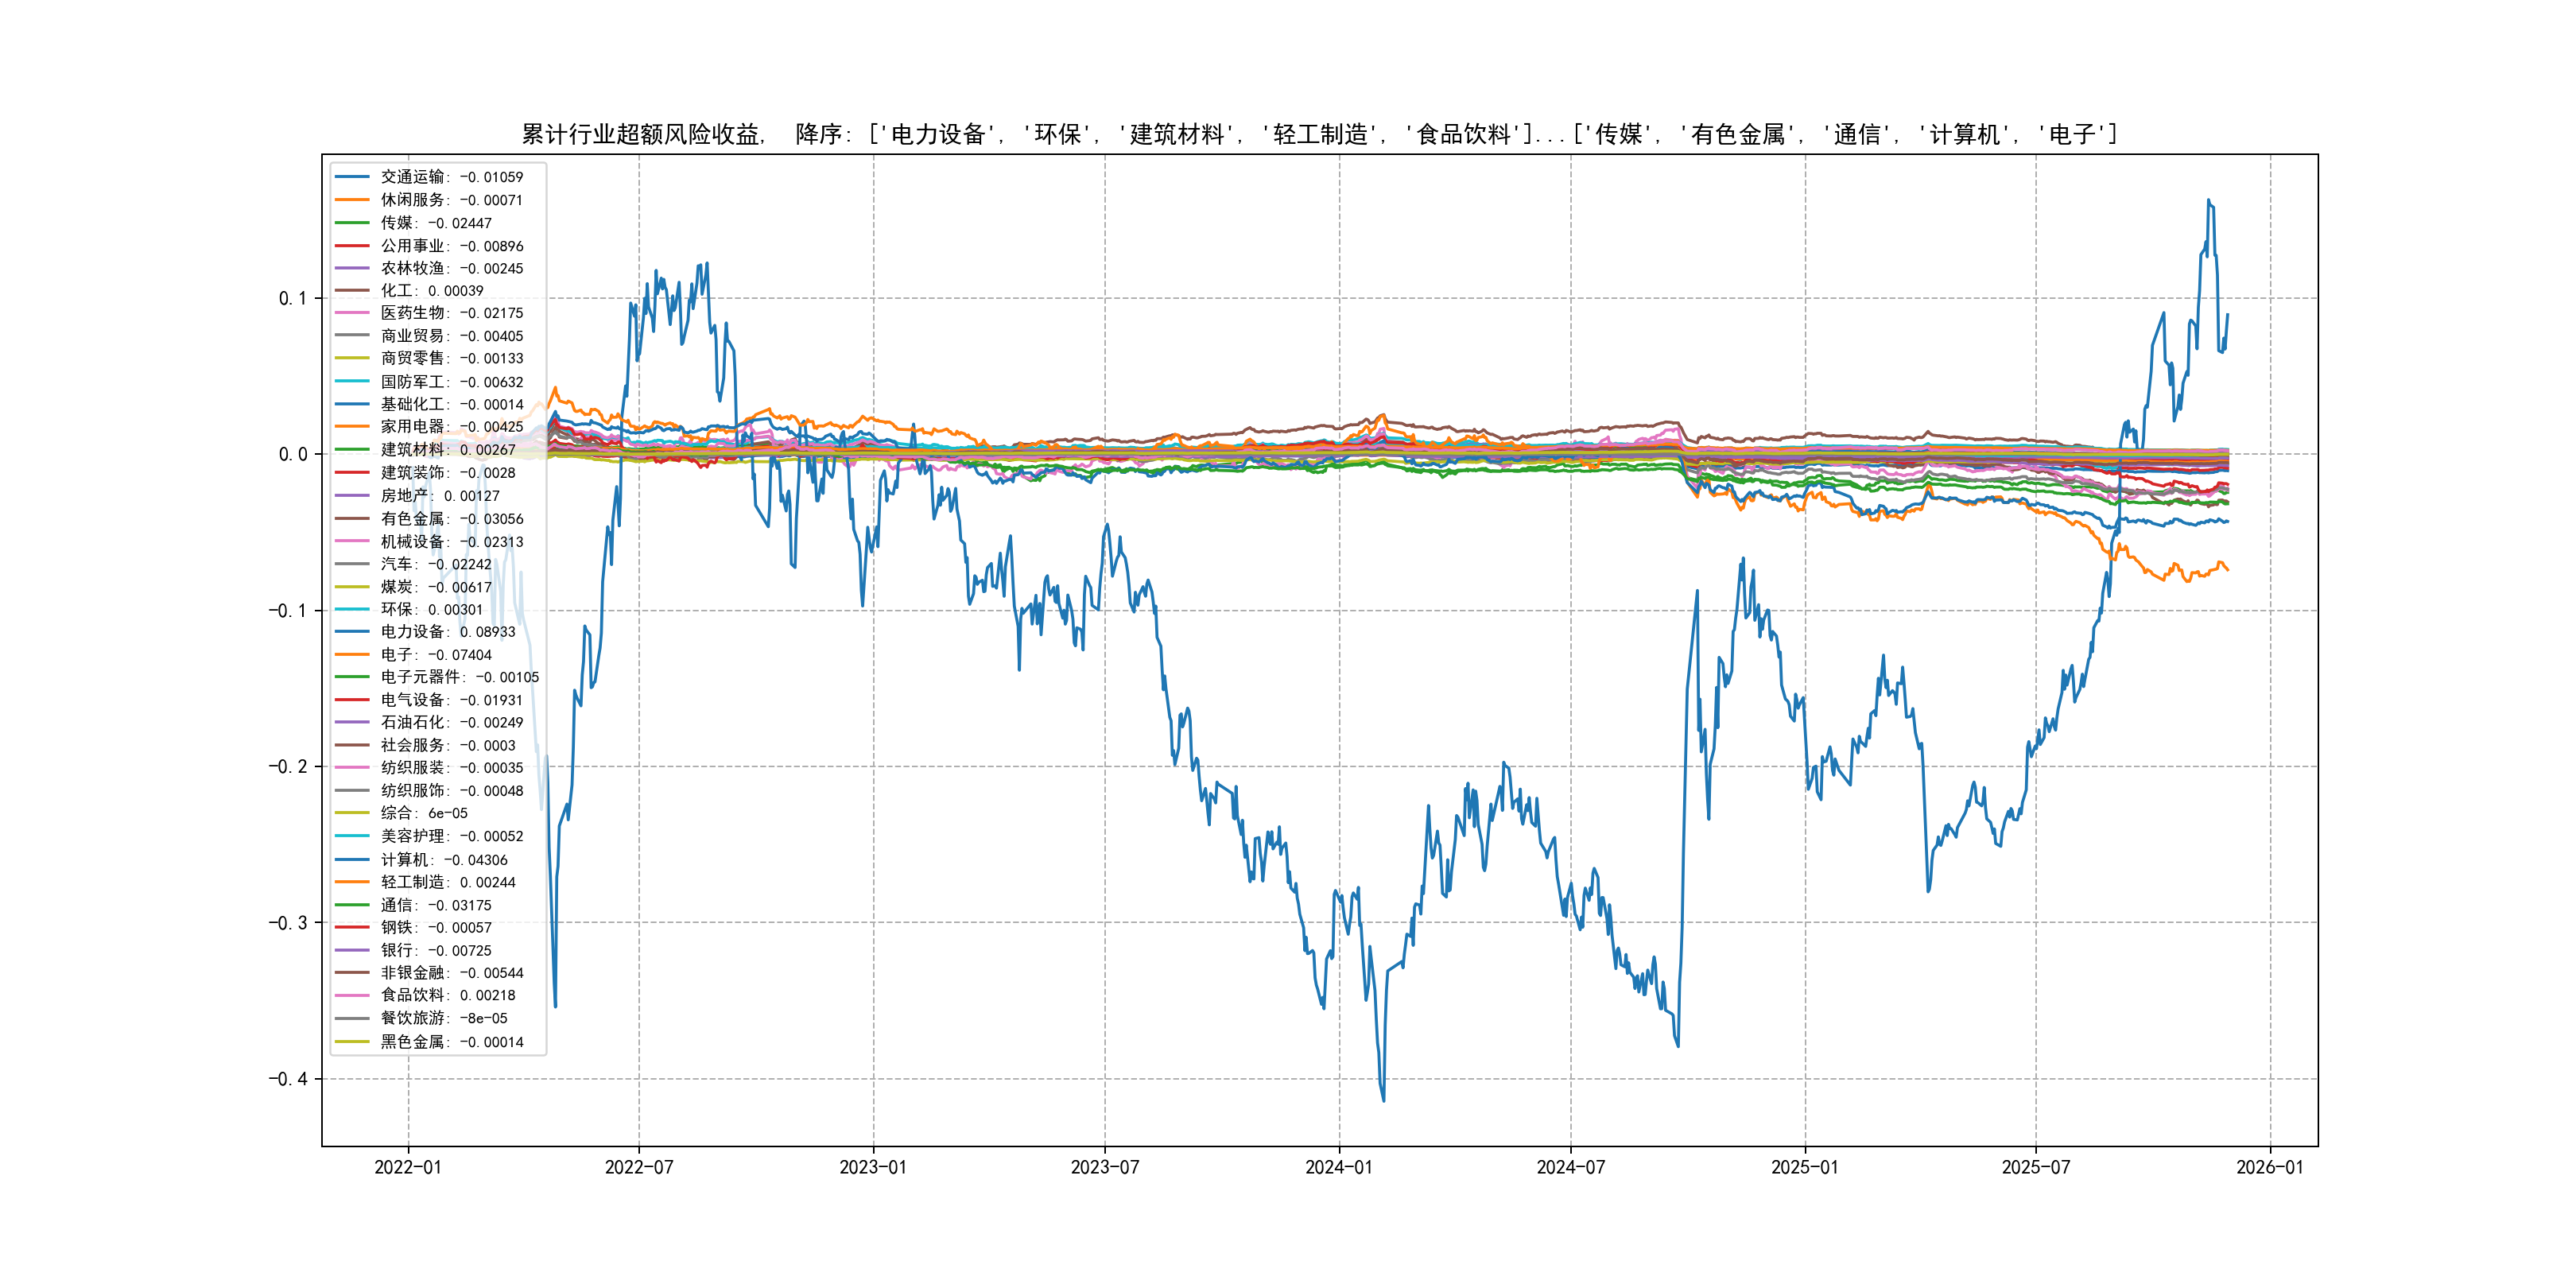
Task: Select the 电子 legend label
Action: [x=436, y=655]
